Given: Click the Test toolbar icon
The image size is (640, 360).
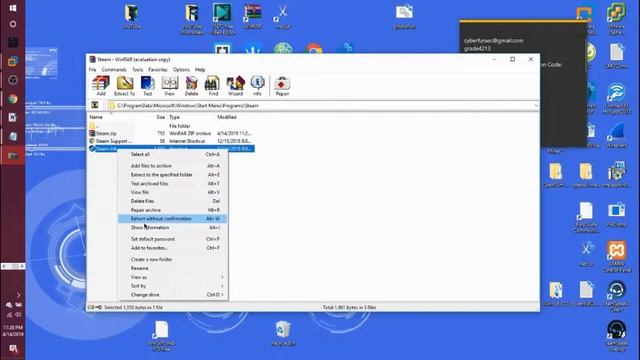Looking at the screenshot, I should 147,86.
